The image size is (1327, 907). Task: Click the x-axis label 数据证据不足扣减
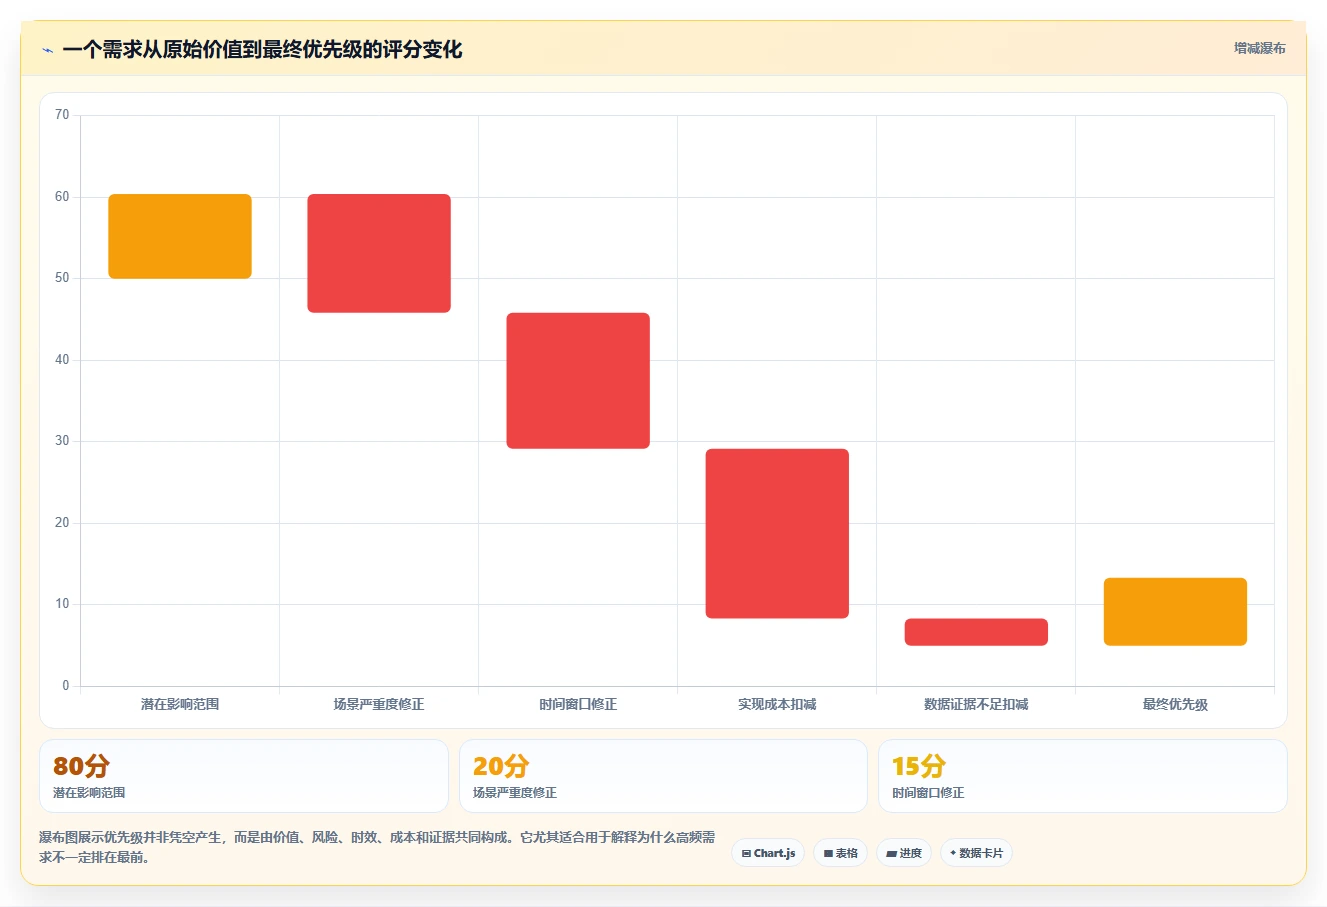click(976, 705)
